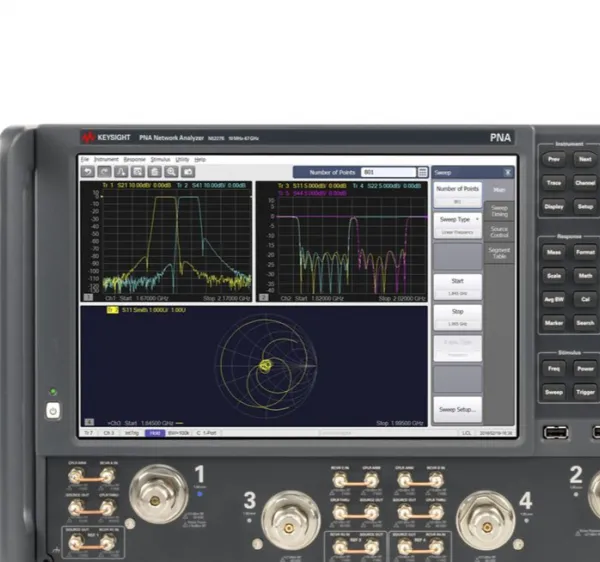Open the Response menu
This screenshot has height=562, width=600.
coord(134,160)
